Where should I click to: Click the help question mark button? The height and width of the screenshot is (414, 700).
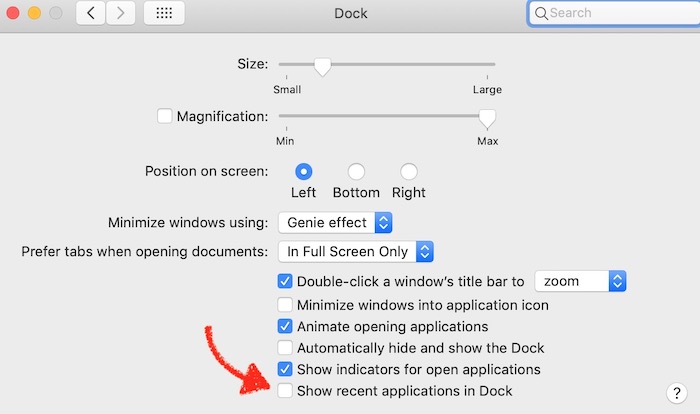point(673,392)
